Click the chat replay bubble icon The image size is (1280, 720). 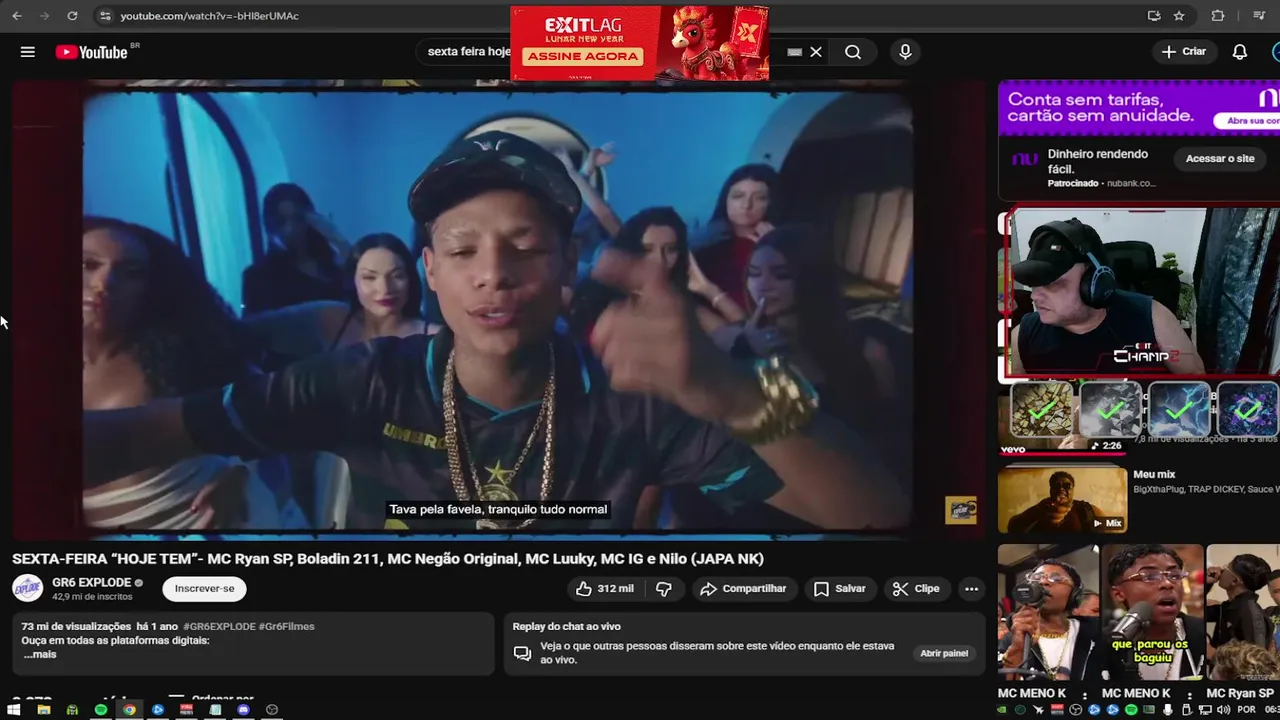click(522, 654)
